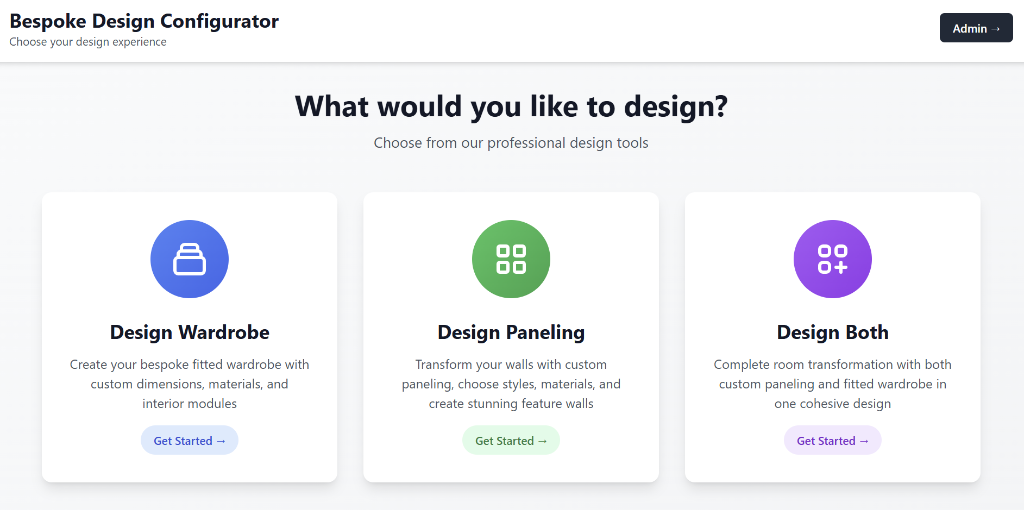Click the paneling description about feature walls

click(x=511, y=384)
